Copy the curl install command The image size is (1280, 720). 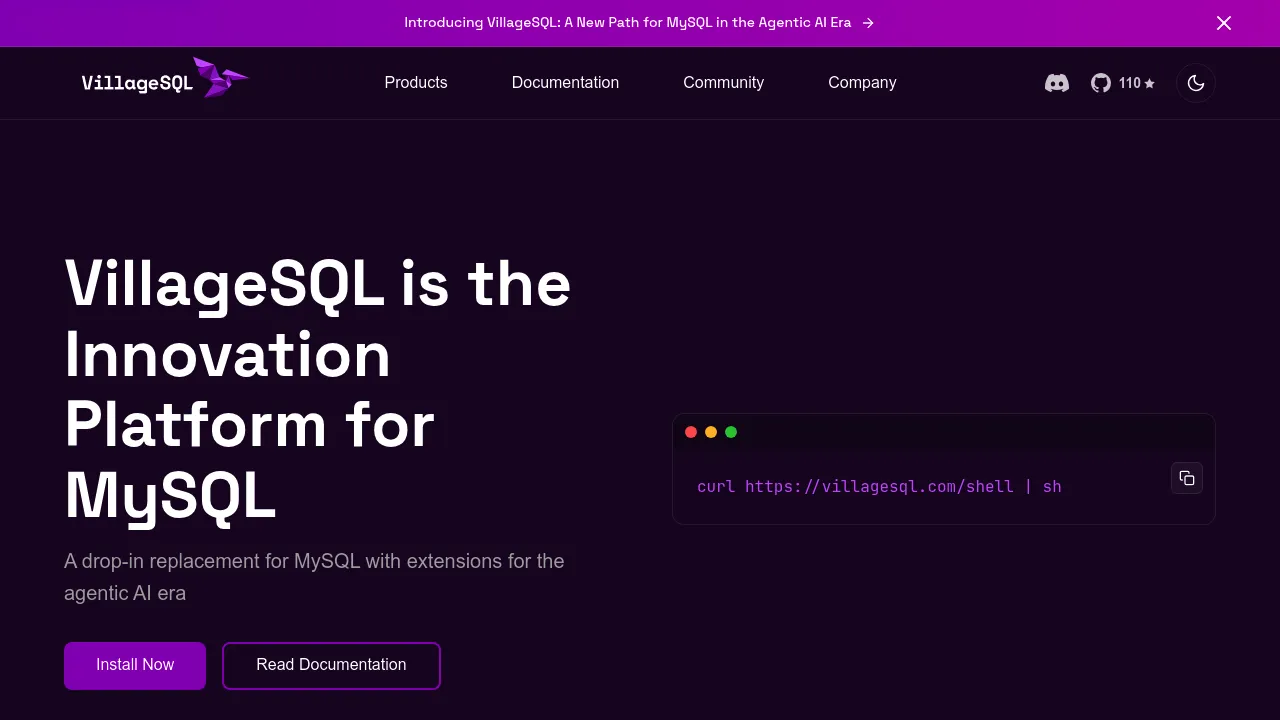tap(1187, 478)
